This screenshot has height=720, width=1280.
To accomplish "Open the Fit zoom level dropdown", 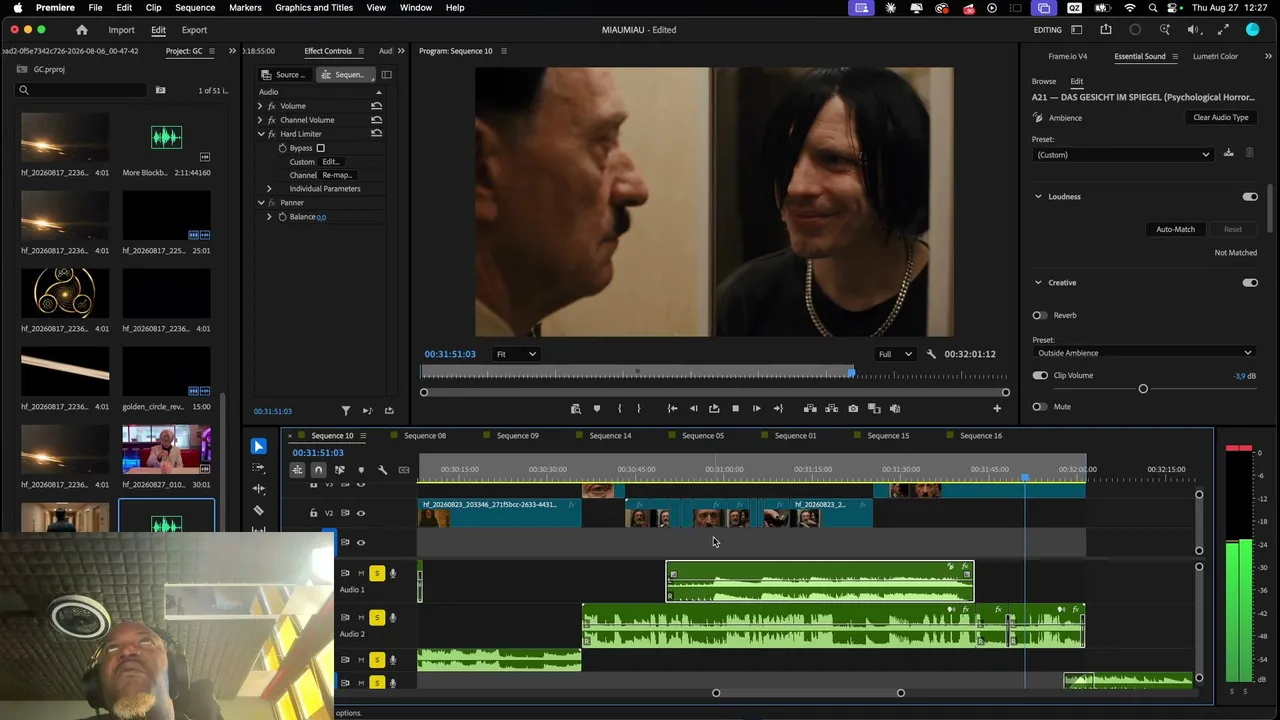I will [517, 354].
